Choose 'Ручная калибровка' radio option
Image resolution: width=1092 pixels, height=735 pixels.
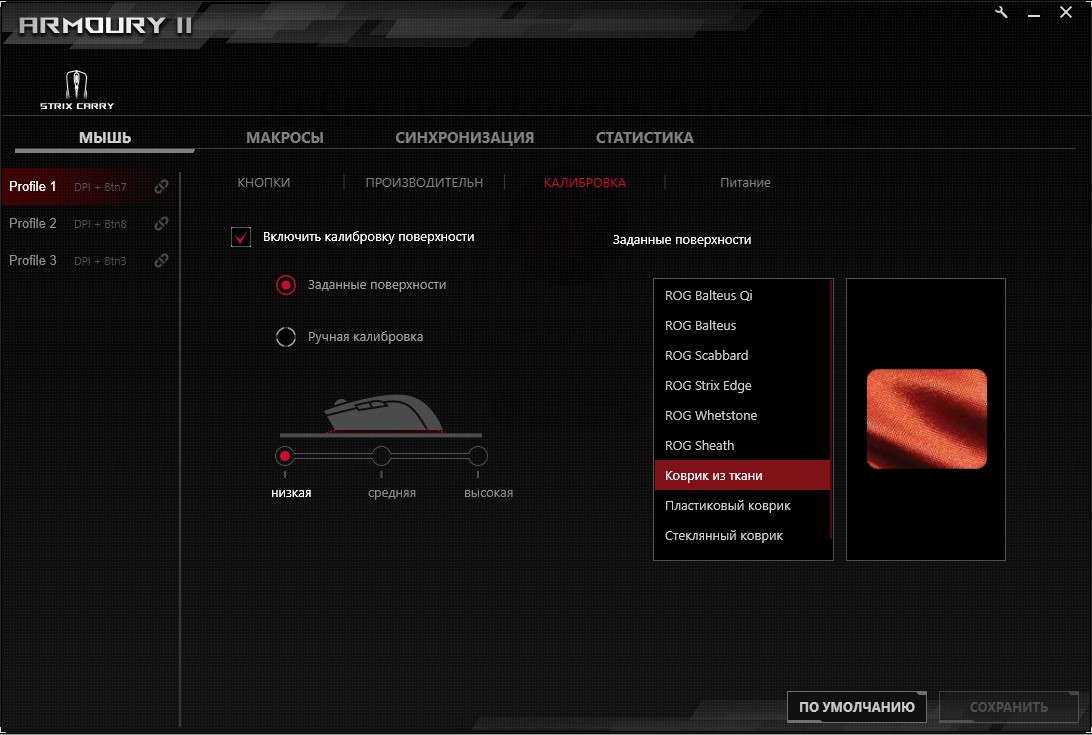(x=286, y=337)
